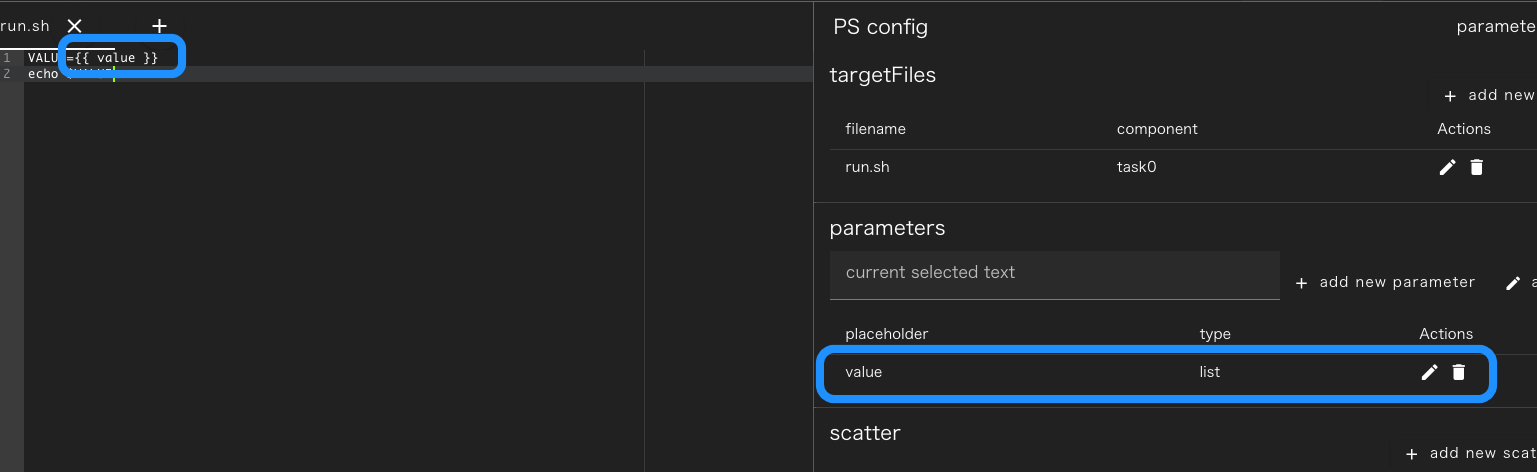The image size is (1537, 472).
Task: Add a new target file
Action: [1488, 95]
